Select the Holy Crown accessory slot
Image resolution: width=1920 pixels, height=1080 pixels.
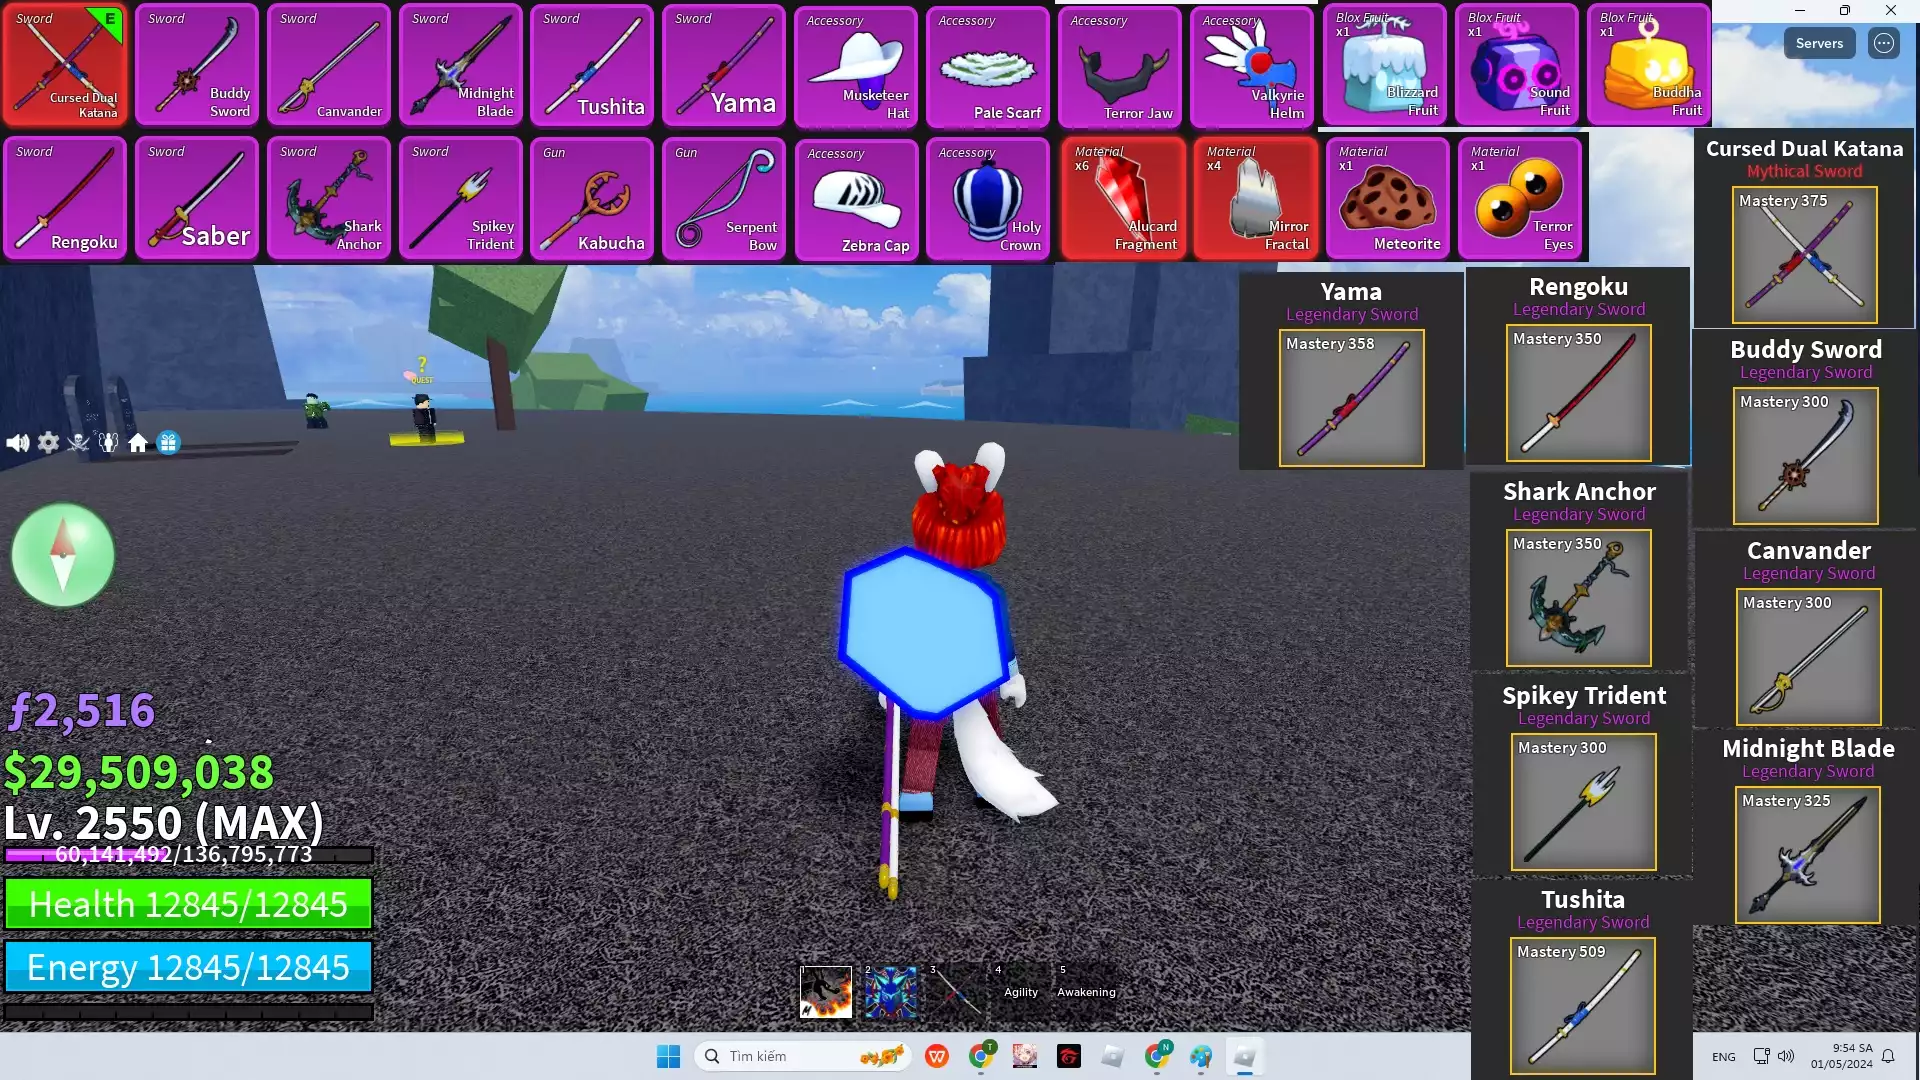(988, 199)
